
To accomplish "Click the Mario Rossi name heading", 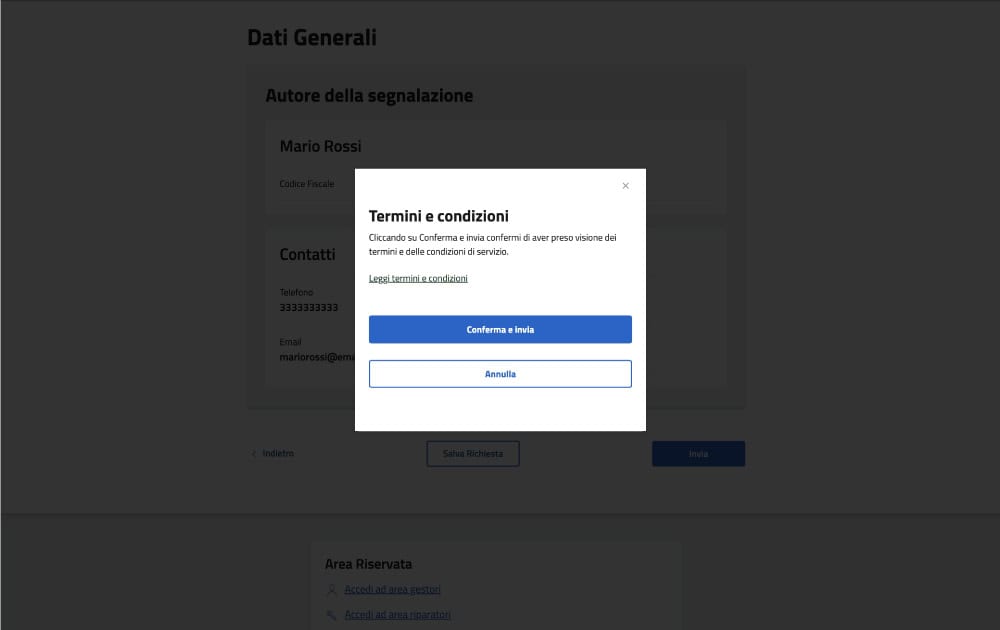I will (320, 146).
